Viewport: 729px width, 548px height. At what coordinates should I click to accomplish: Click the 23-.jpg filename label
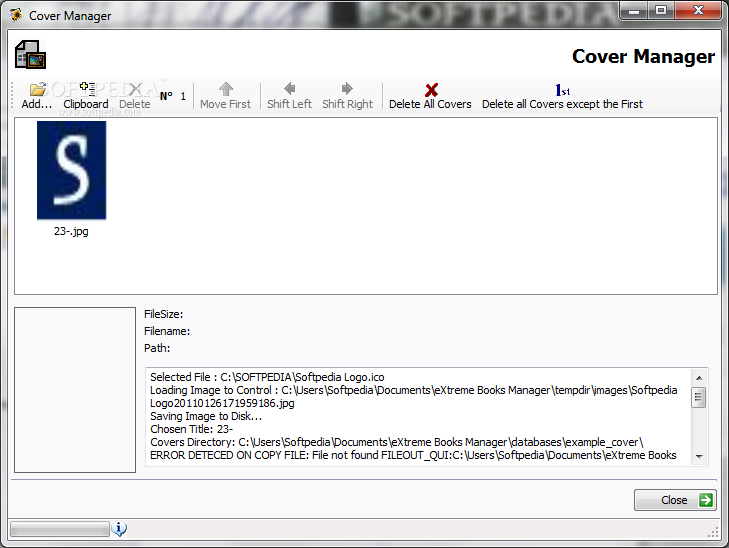click(71, 231)
